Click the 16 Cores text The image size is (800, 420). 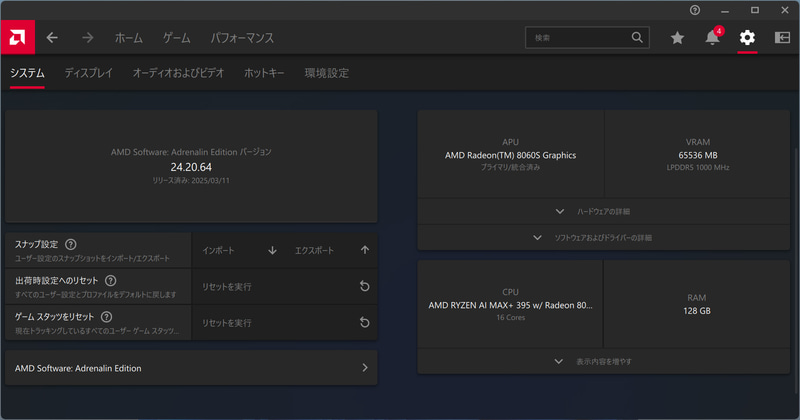point(510,317)
